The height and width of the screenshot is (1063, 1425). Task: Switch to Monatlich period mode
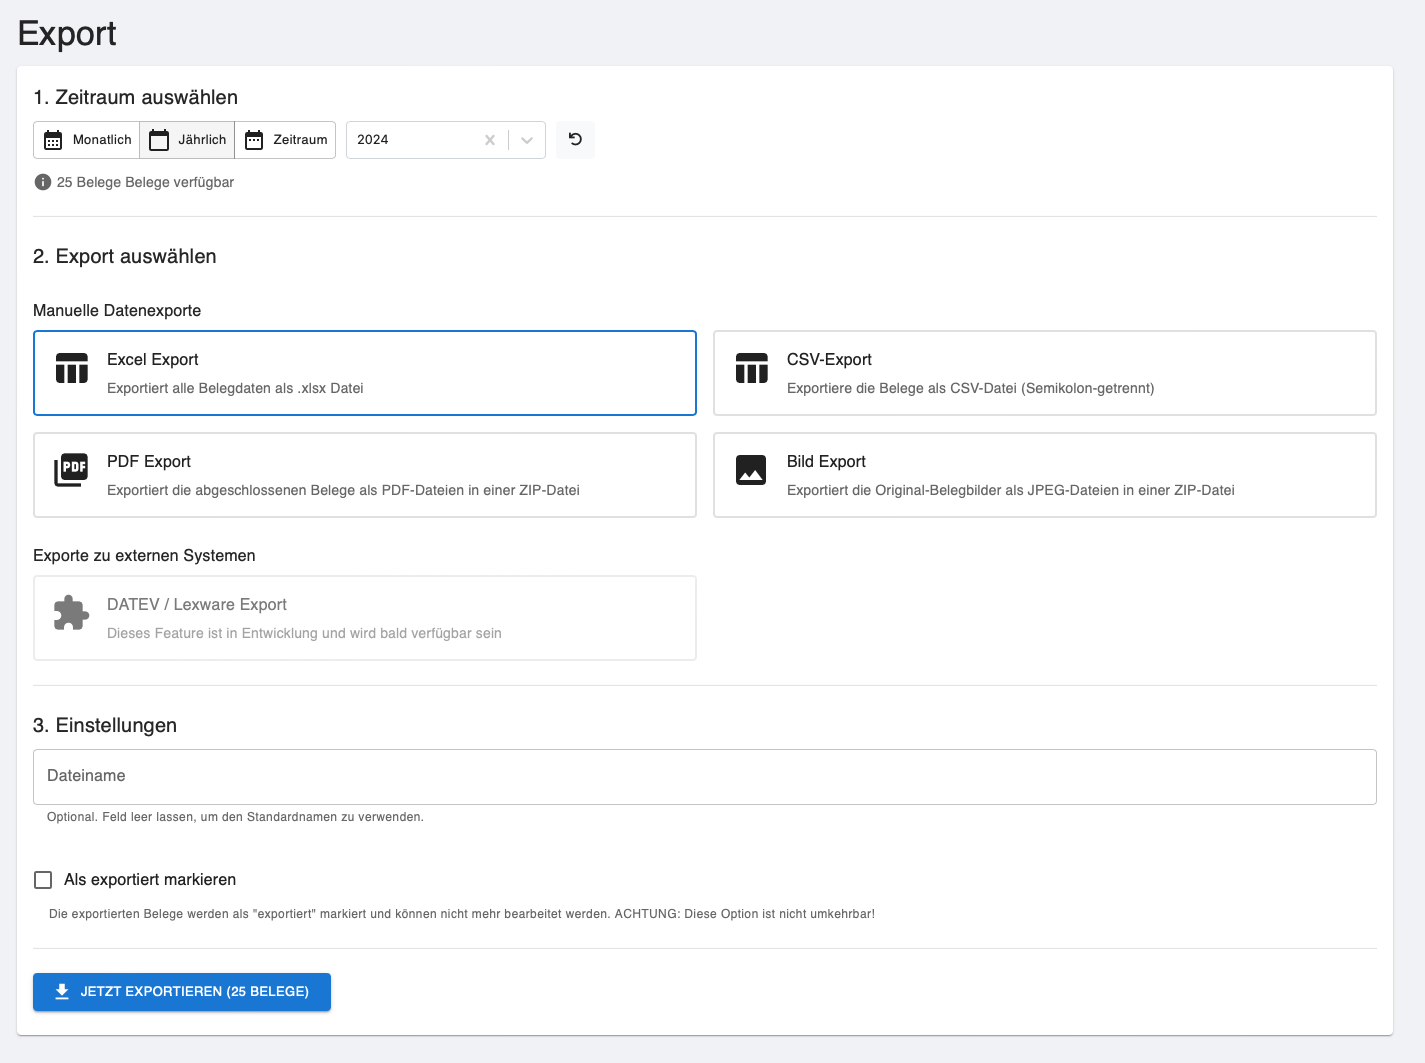[87, 140]
